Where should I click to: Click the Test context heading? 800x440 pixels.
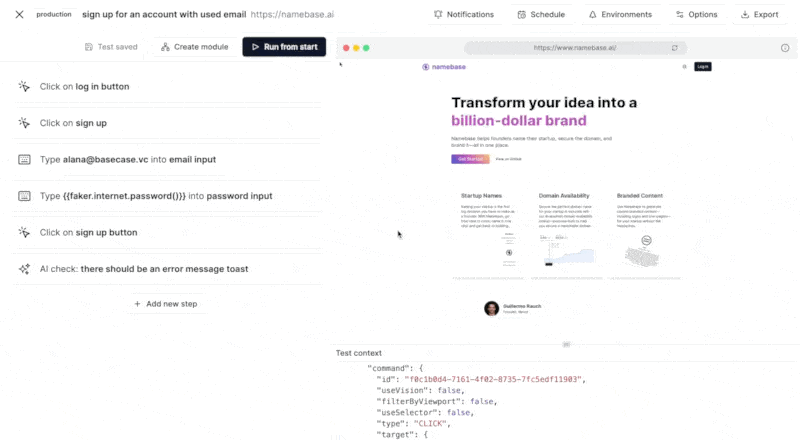point(358,353)
